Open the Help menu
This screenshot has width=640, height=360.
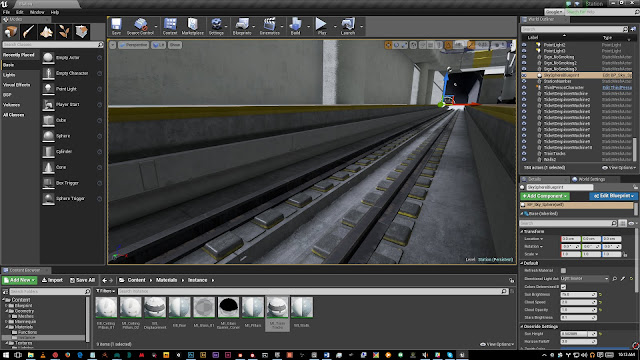tap(55, 12)
